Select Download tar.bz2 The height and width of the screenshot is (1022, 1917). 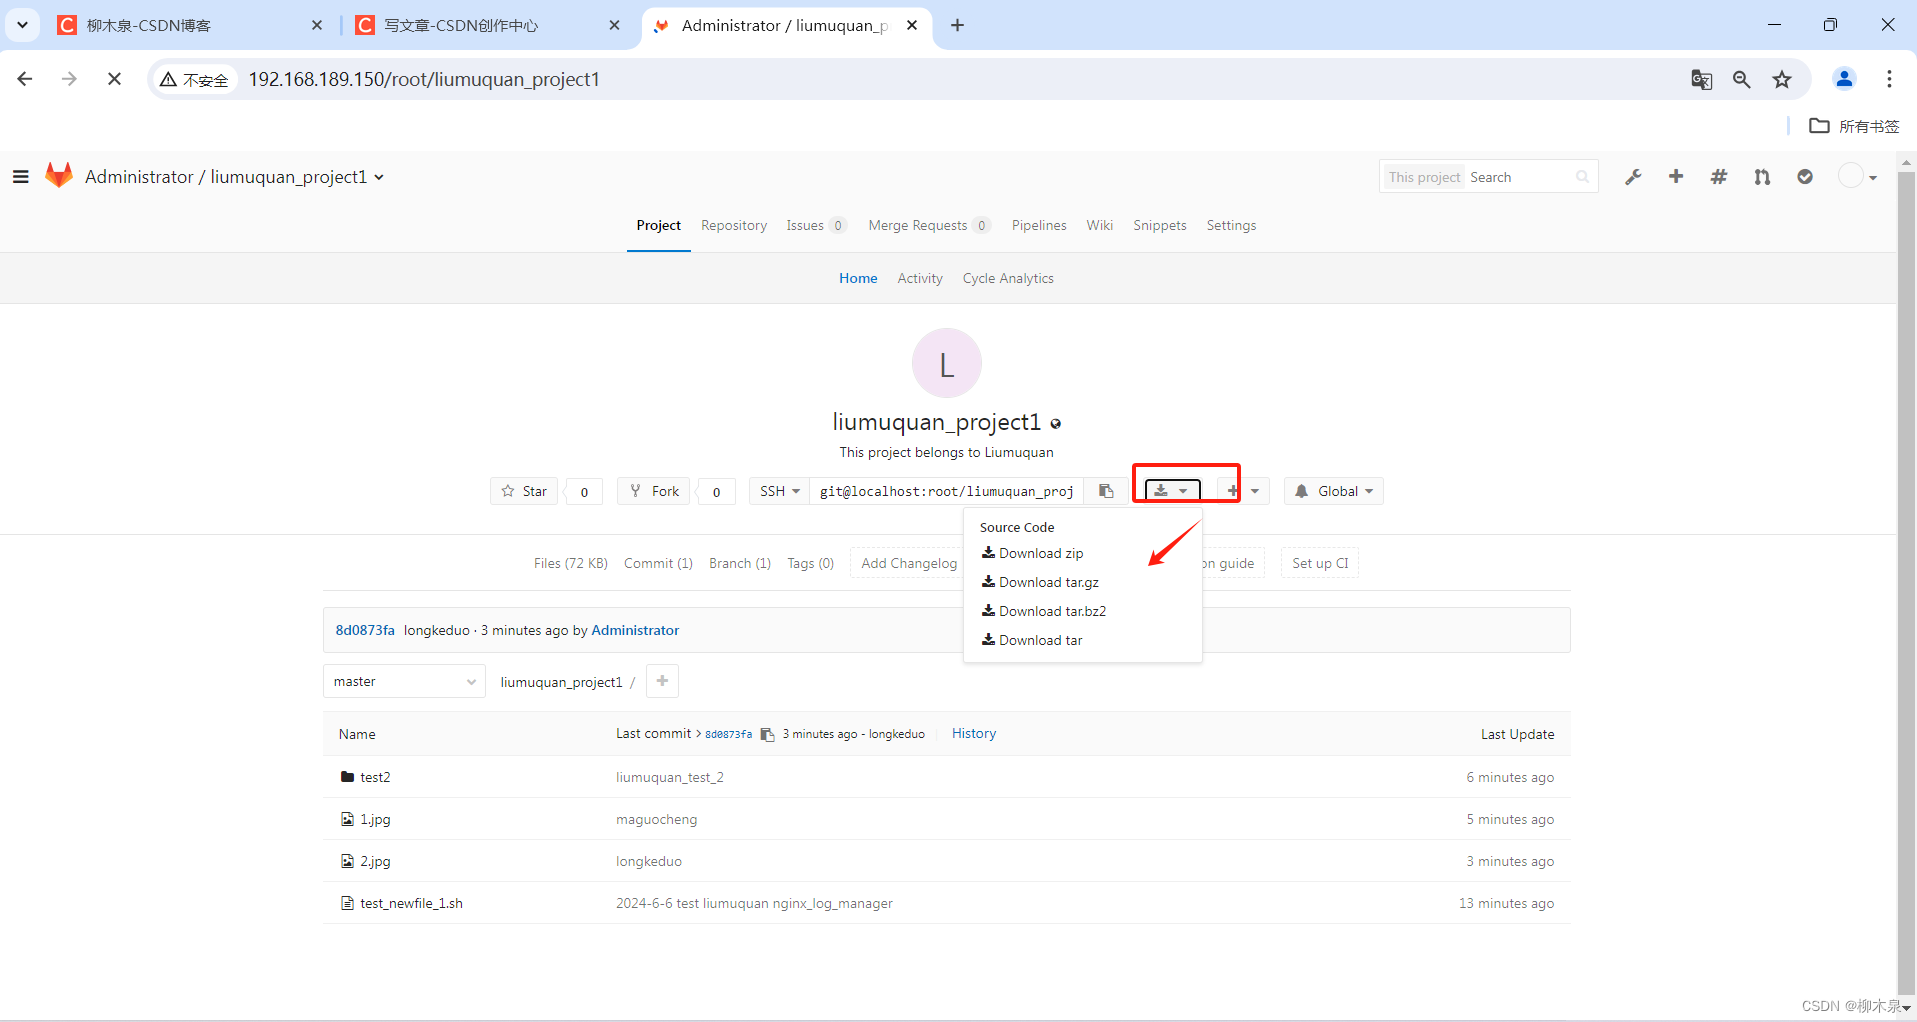tap(1044, 611)
